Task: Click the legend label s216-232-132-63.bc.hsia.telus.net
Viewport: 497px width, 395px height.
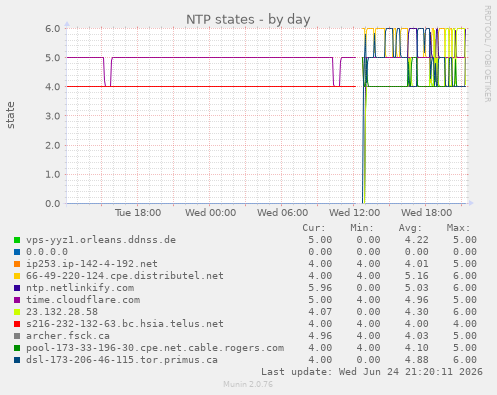Action: [125, 324]
